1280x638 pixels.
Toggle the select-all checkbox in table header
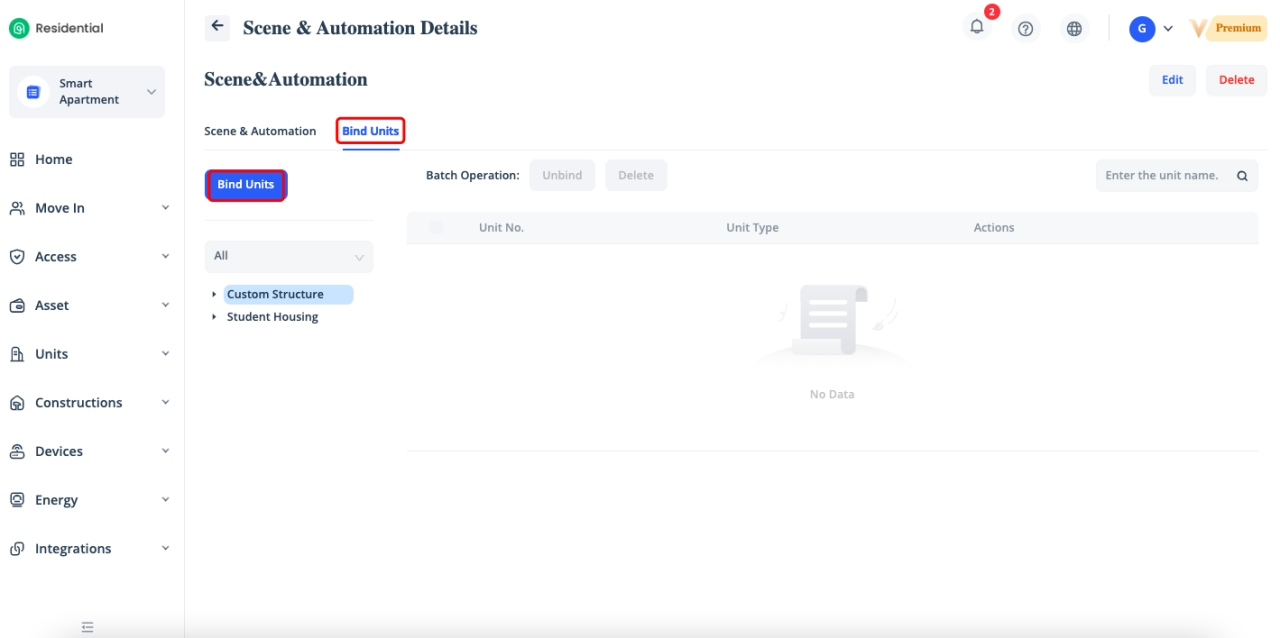(x=435, y=228)
